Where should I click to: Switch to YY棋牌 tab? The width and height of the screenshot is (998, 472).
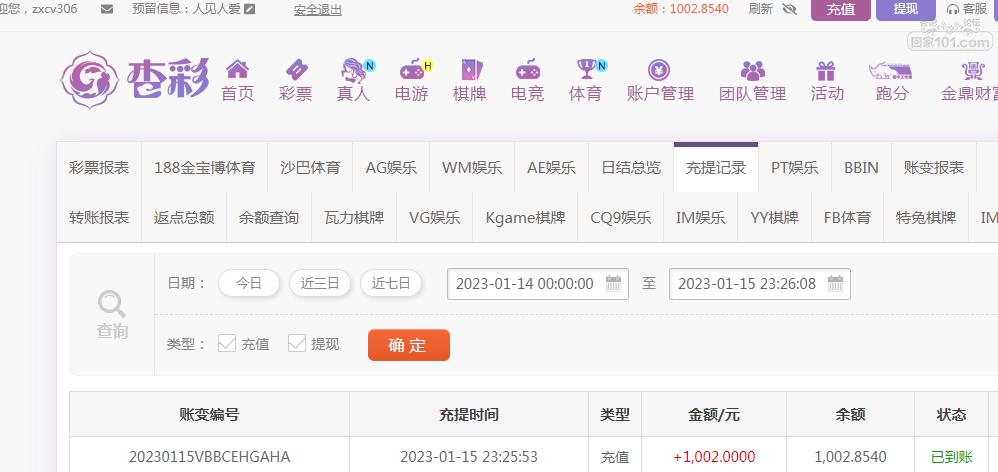774,217
